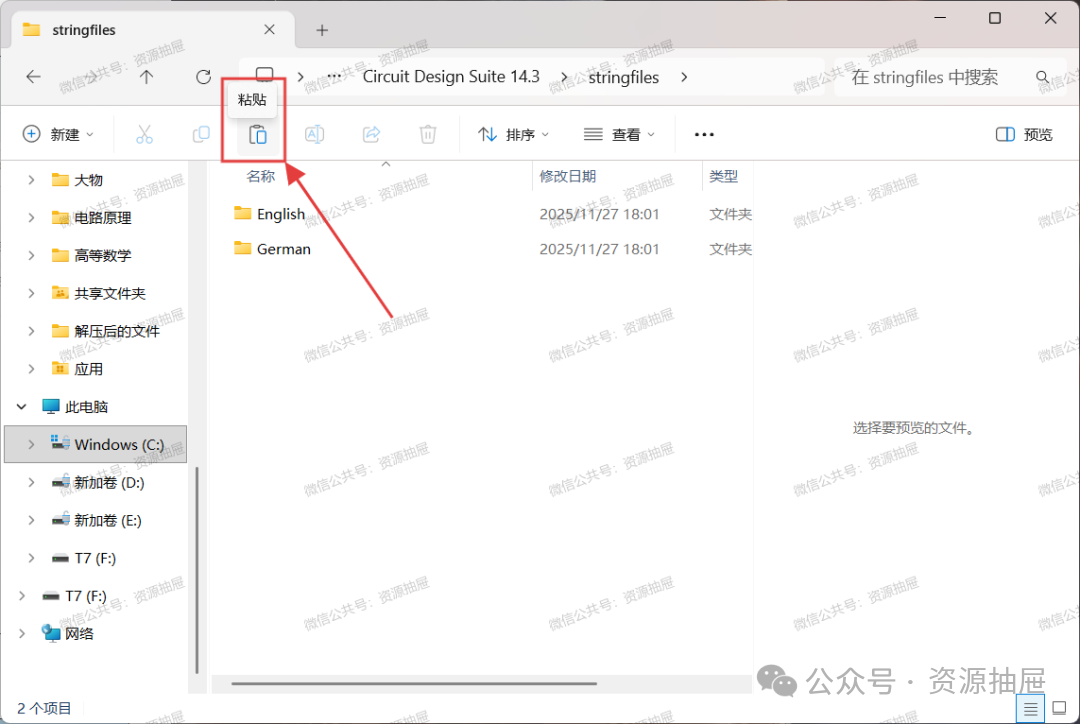
Task: Click the stringfiles tab title
Action: click(83, 30)
